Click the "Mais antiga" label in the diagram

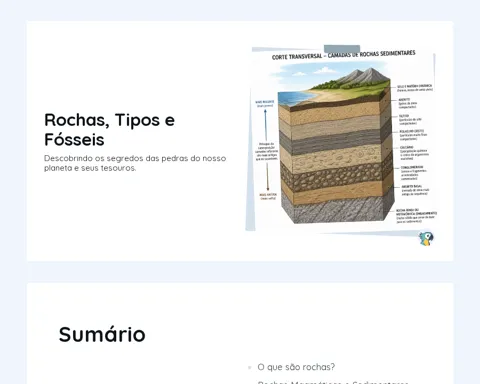pos(268,196)
